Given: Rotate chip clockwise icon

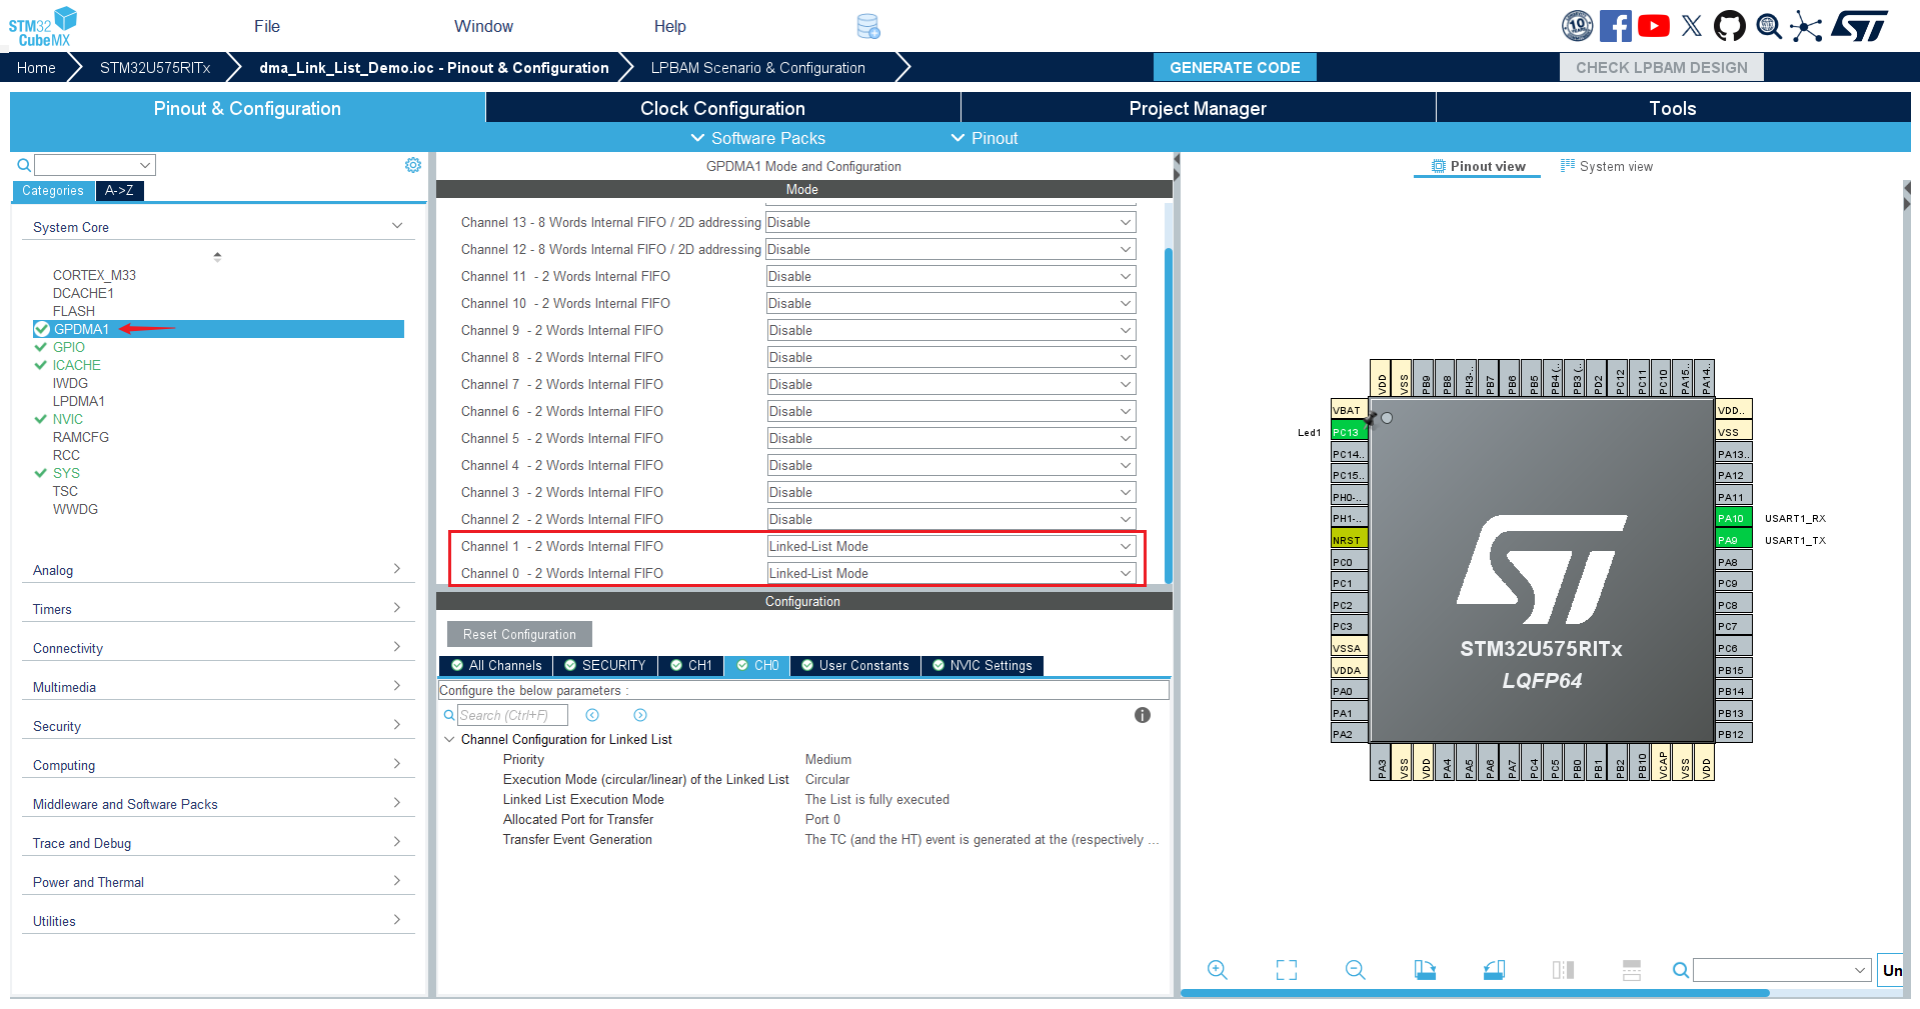Looking at the screenshot, I should [x=1425, y=969].
